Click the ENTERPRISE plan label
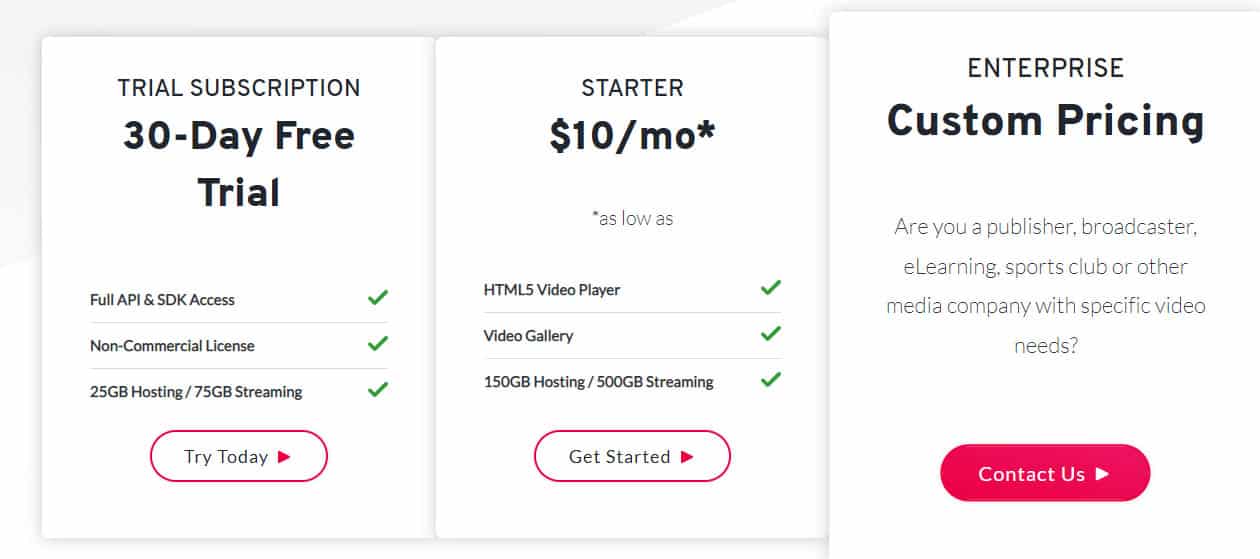This screenshot has width=1260, height=559. coord(1045,68)
